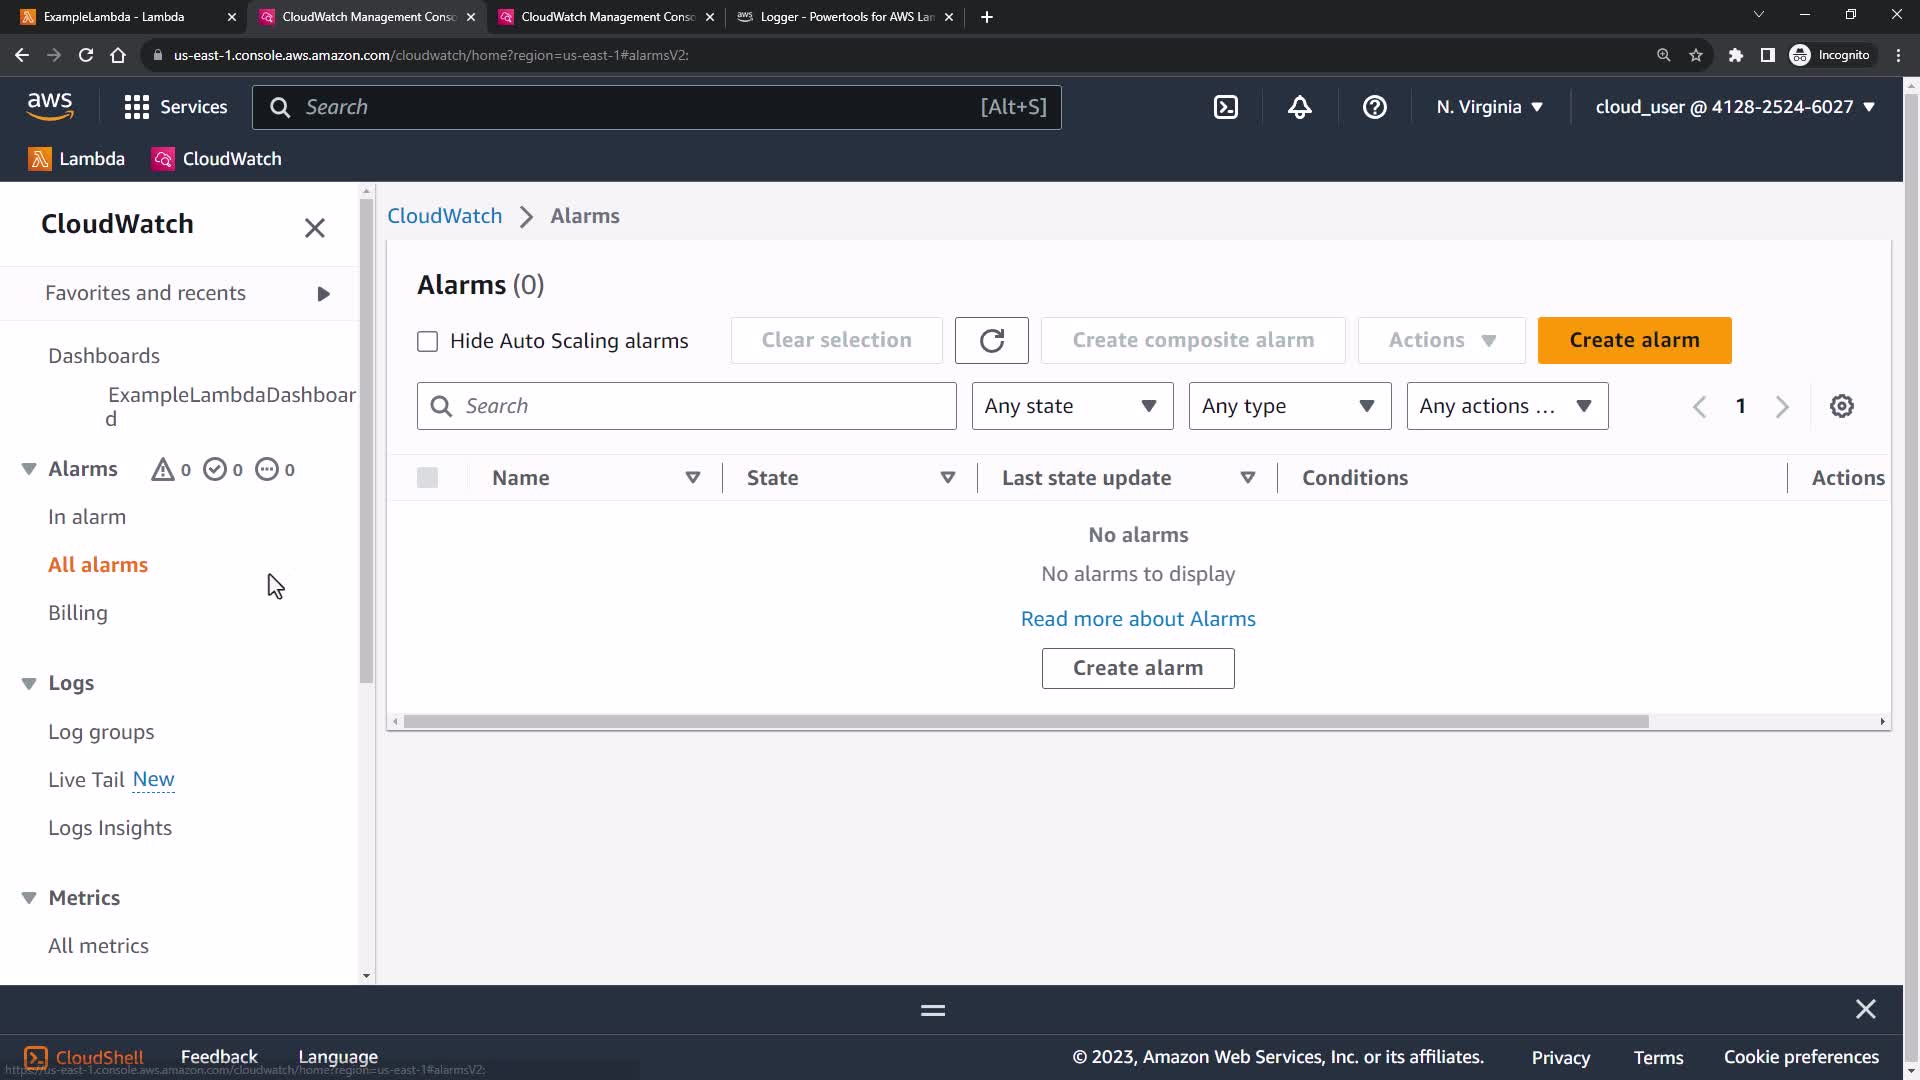Open the notifications bell icon

tap(1300, 107)
